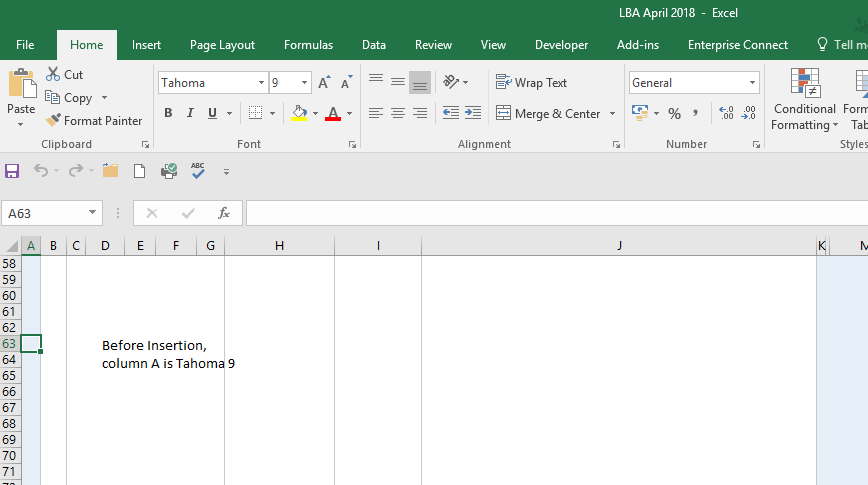868x485 pixels.
Task: Launch the Alignment settings dialog launcher
Action: 616,145
